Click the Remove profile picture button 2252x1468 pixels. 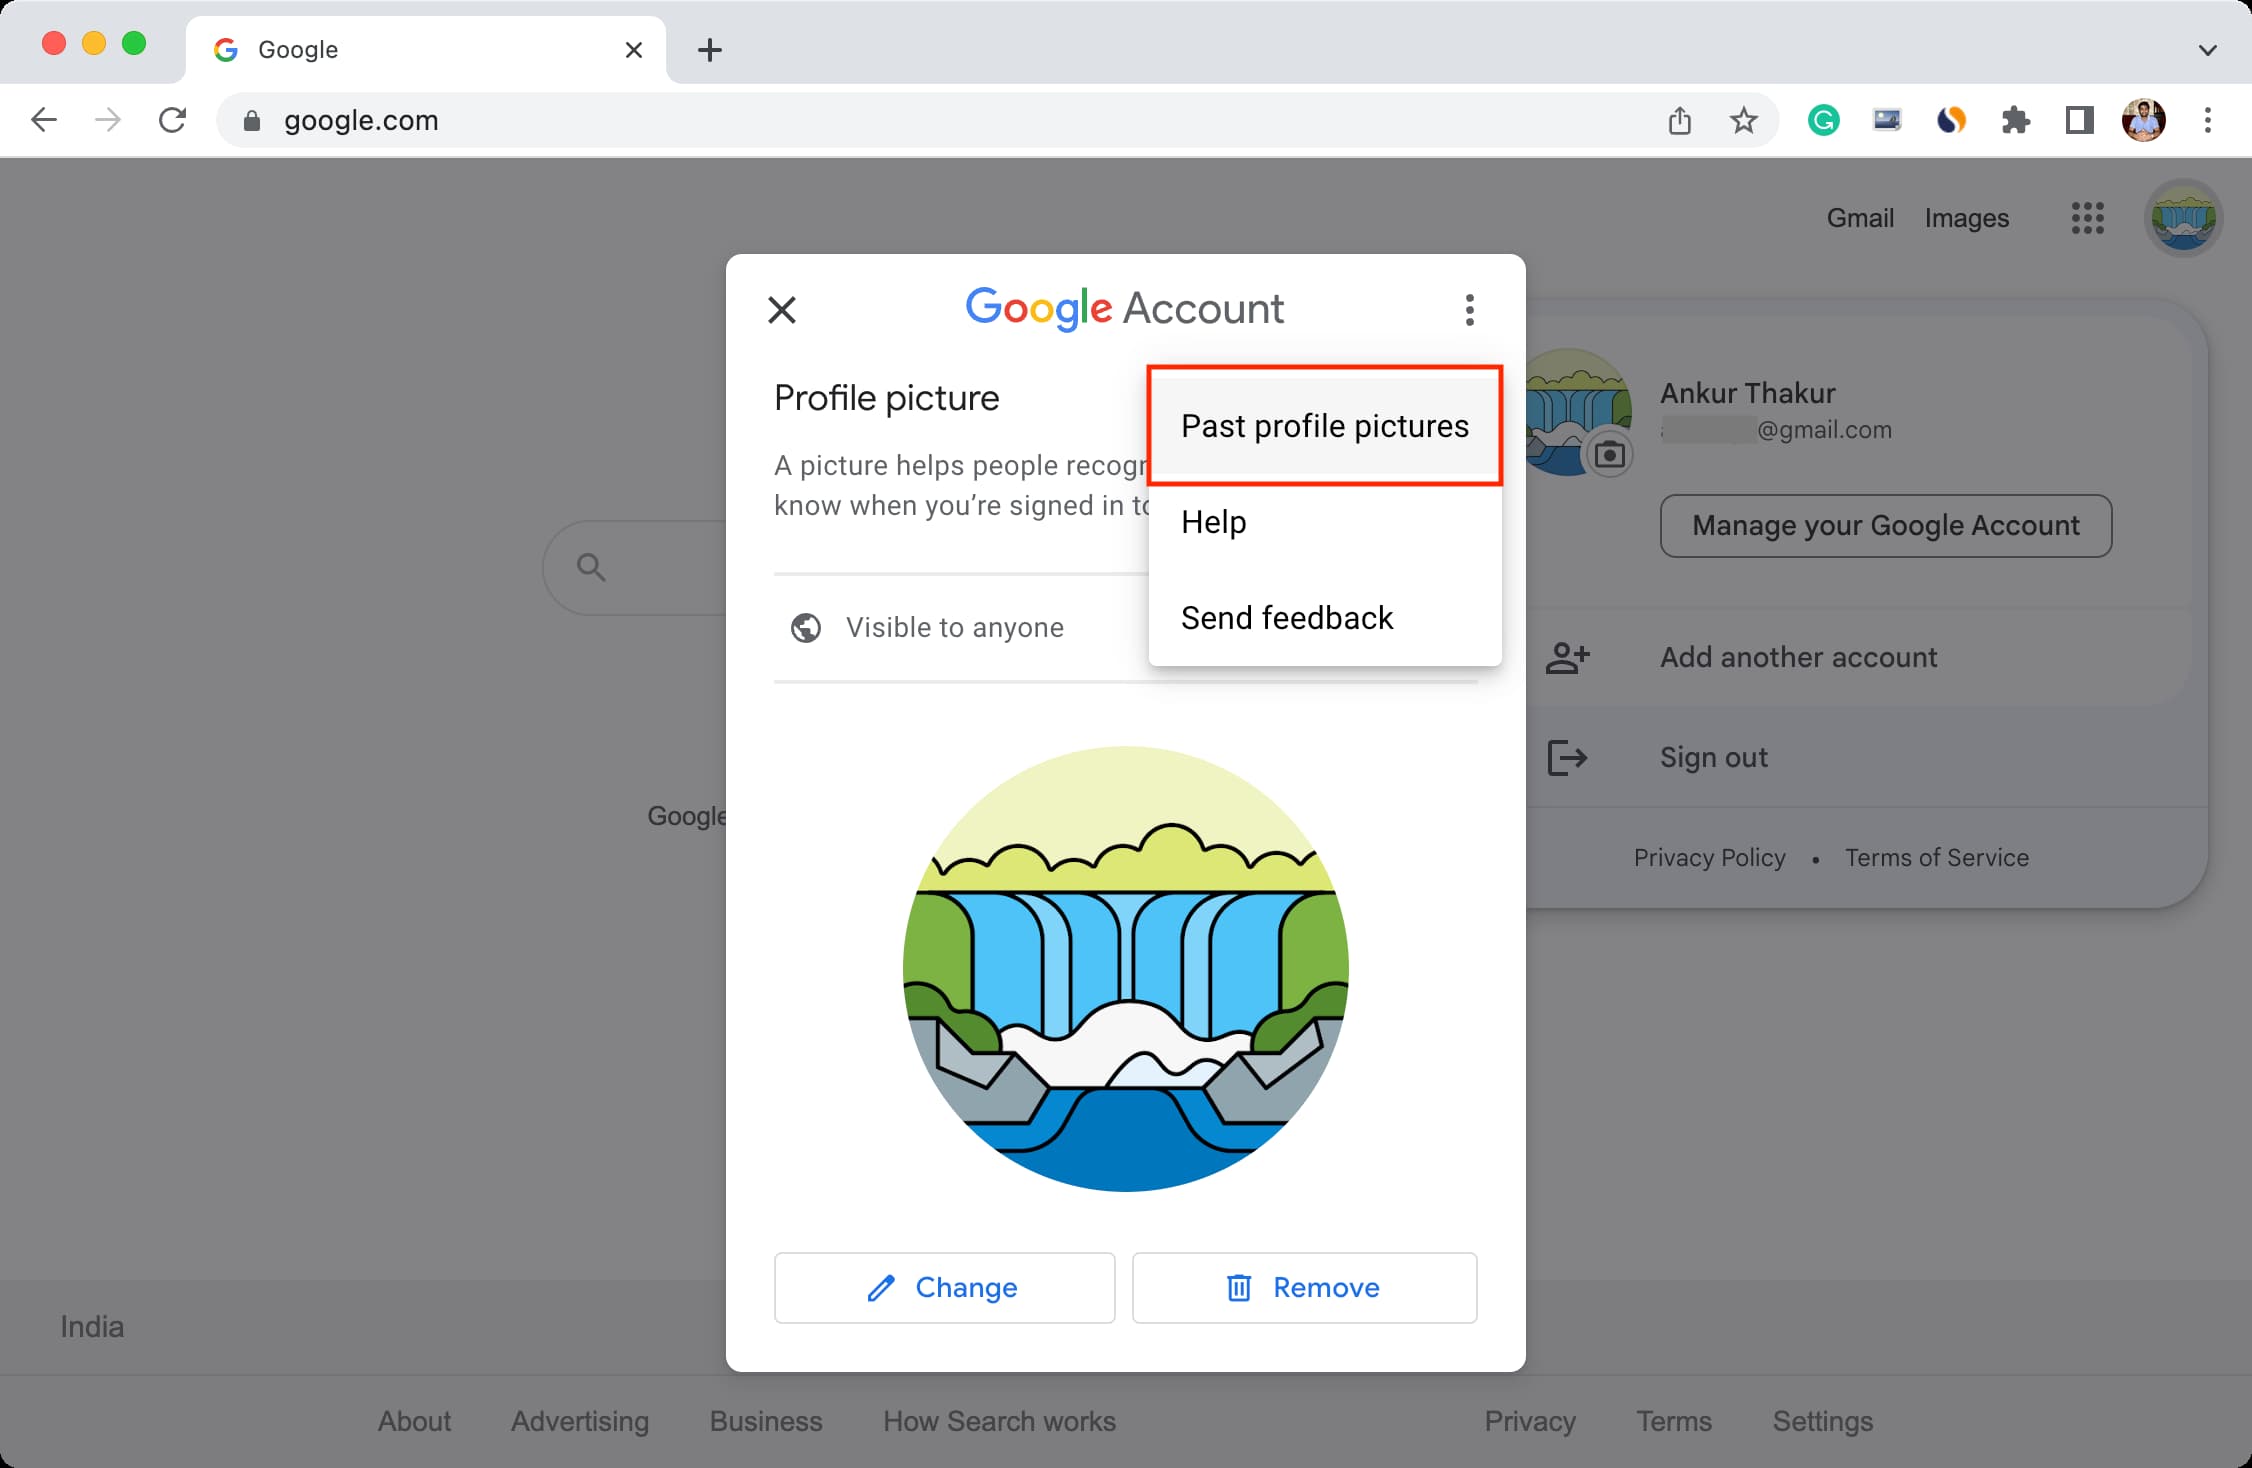point(1305,1288)
